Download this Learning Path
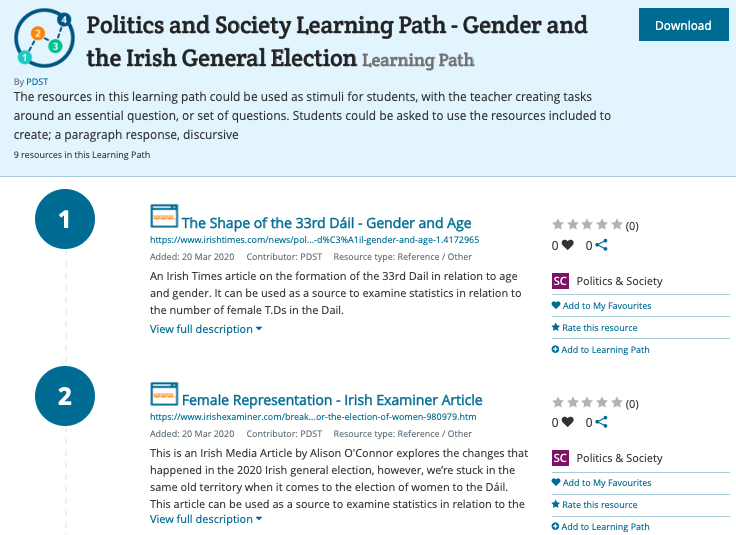Screen dimensions: 736x535 coord(683,25)
